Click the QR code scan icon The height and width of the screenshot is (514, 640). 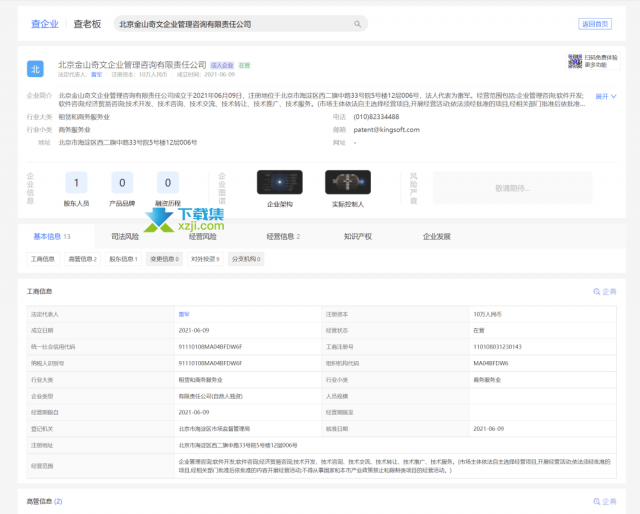pyautogui.click(x=575, y=61)
